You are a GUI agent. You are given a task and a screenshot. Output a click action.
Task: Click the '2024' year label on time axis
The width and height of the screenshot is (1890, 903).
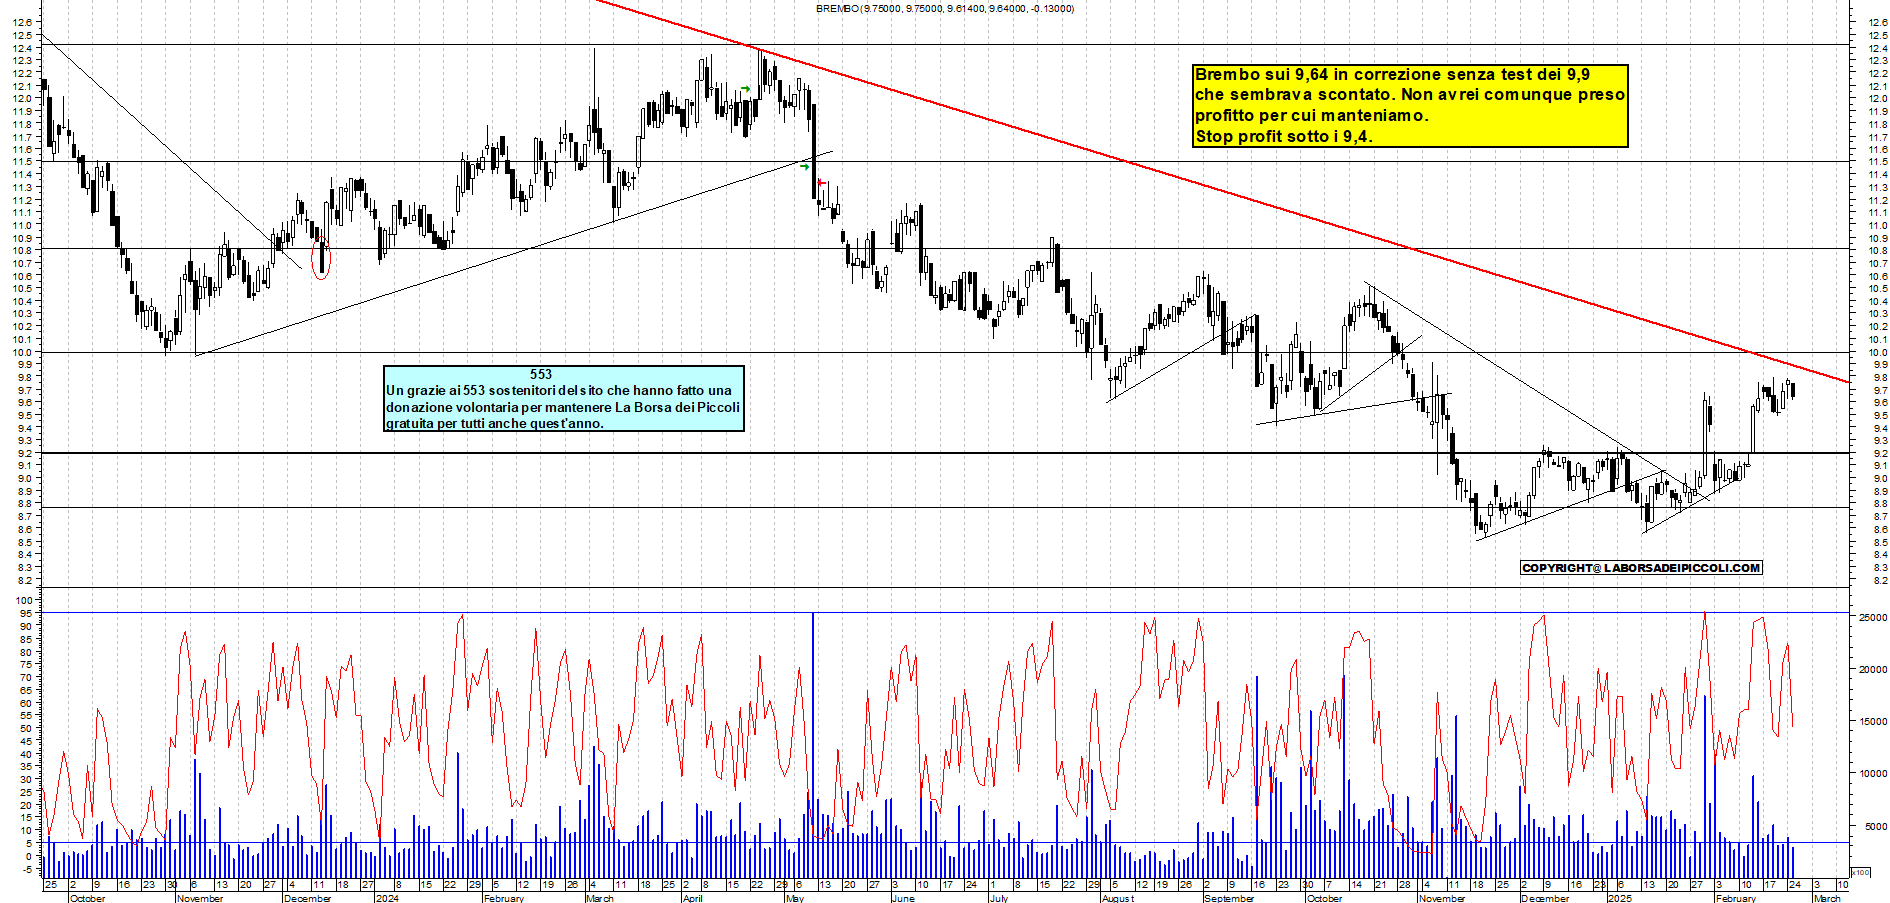387,898
